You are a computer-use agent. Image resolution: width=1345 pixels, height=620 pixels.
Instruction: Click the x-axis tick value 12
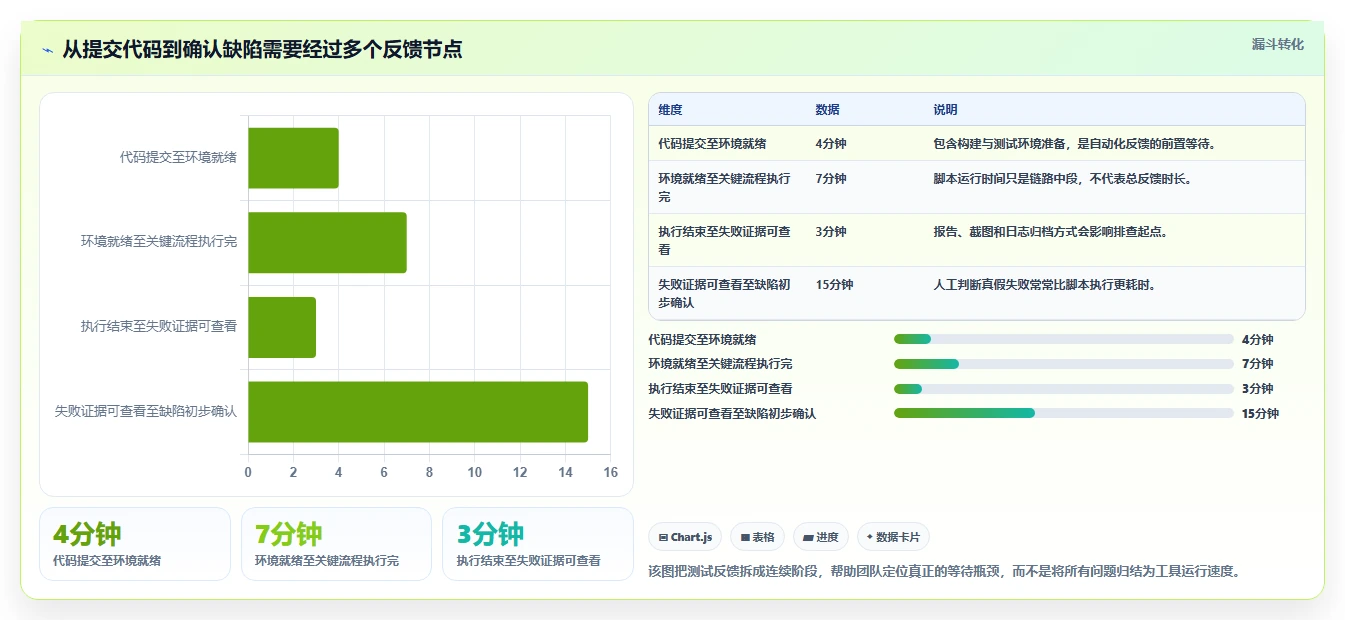coord(520,473)
